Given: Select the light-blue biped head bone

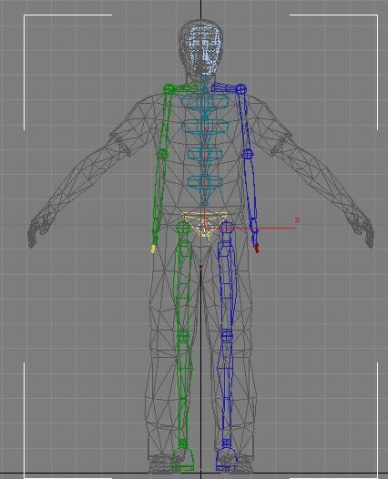Looking at the screenshot, I should [x=204, y=50].
